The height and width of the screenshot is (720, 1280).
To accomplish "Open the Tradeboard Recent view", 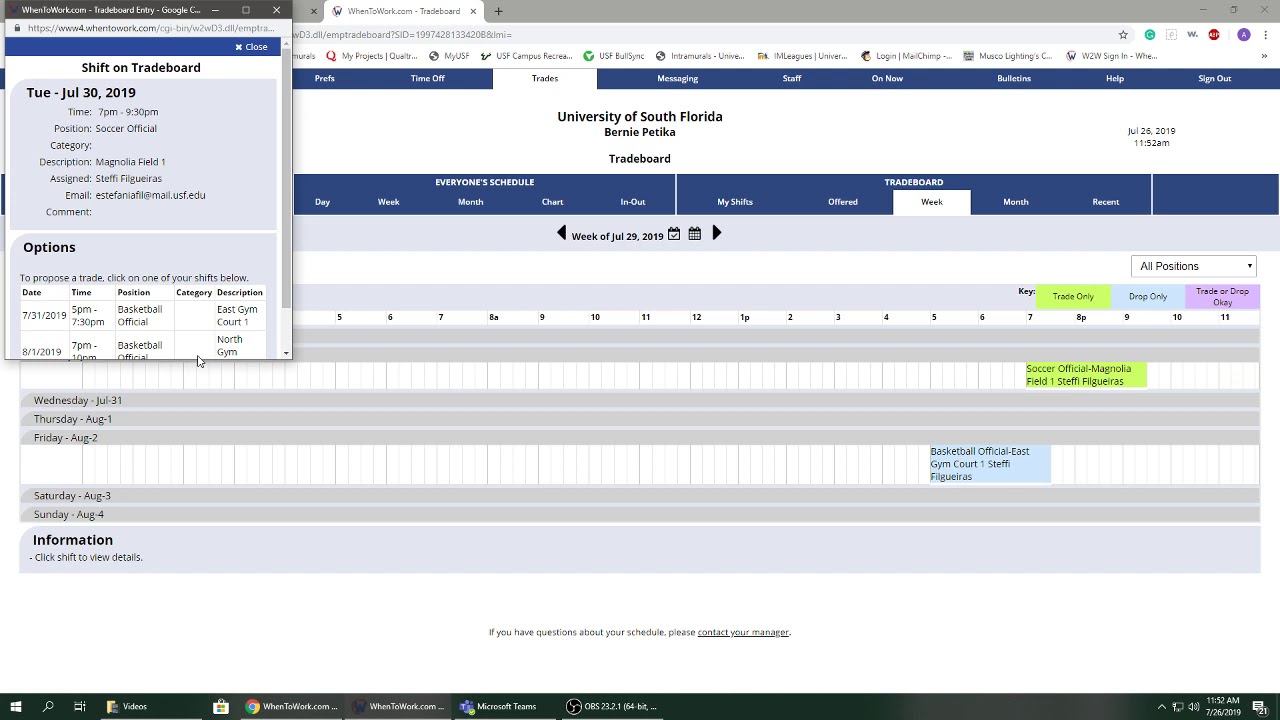I will (1106, 202).
